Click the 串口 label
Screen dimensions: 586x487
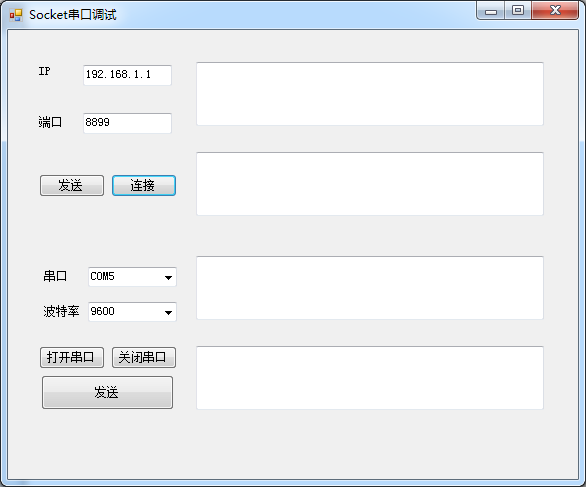(x=55, y=276)
